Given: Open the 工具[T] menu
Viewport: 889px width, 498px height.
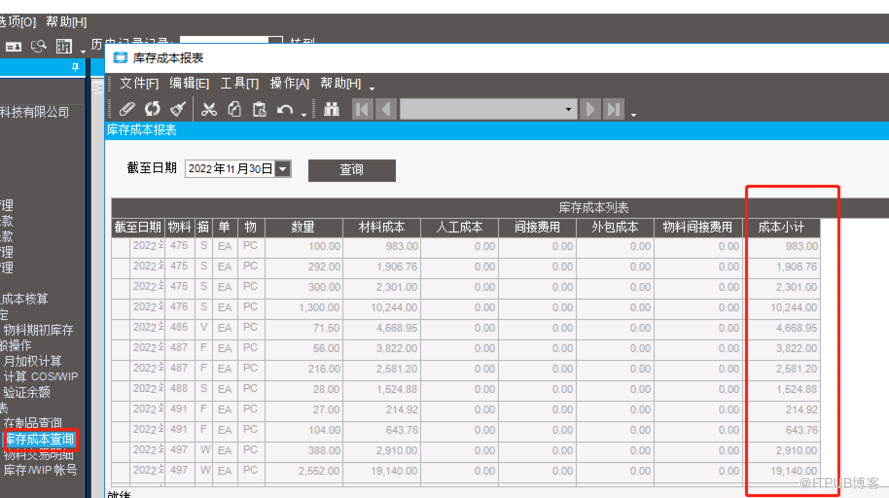Looking at the screenshot, I should click(x=239, y=83).
